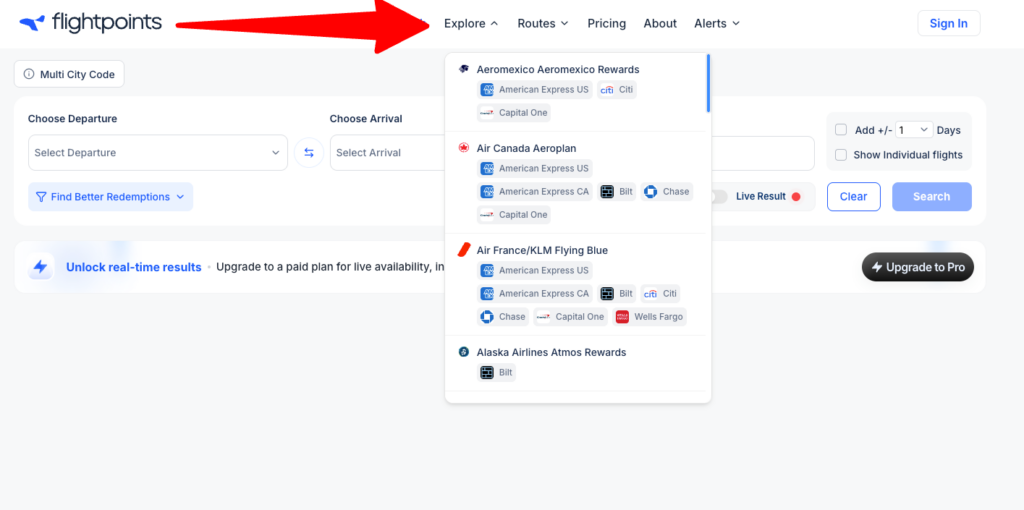Viewport: 1024px width, 510px height.
Task: Select American Express CA under Air Canada Aeroplan
Action: click(535, 191)
